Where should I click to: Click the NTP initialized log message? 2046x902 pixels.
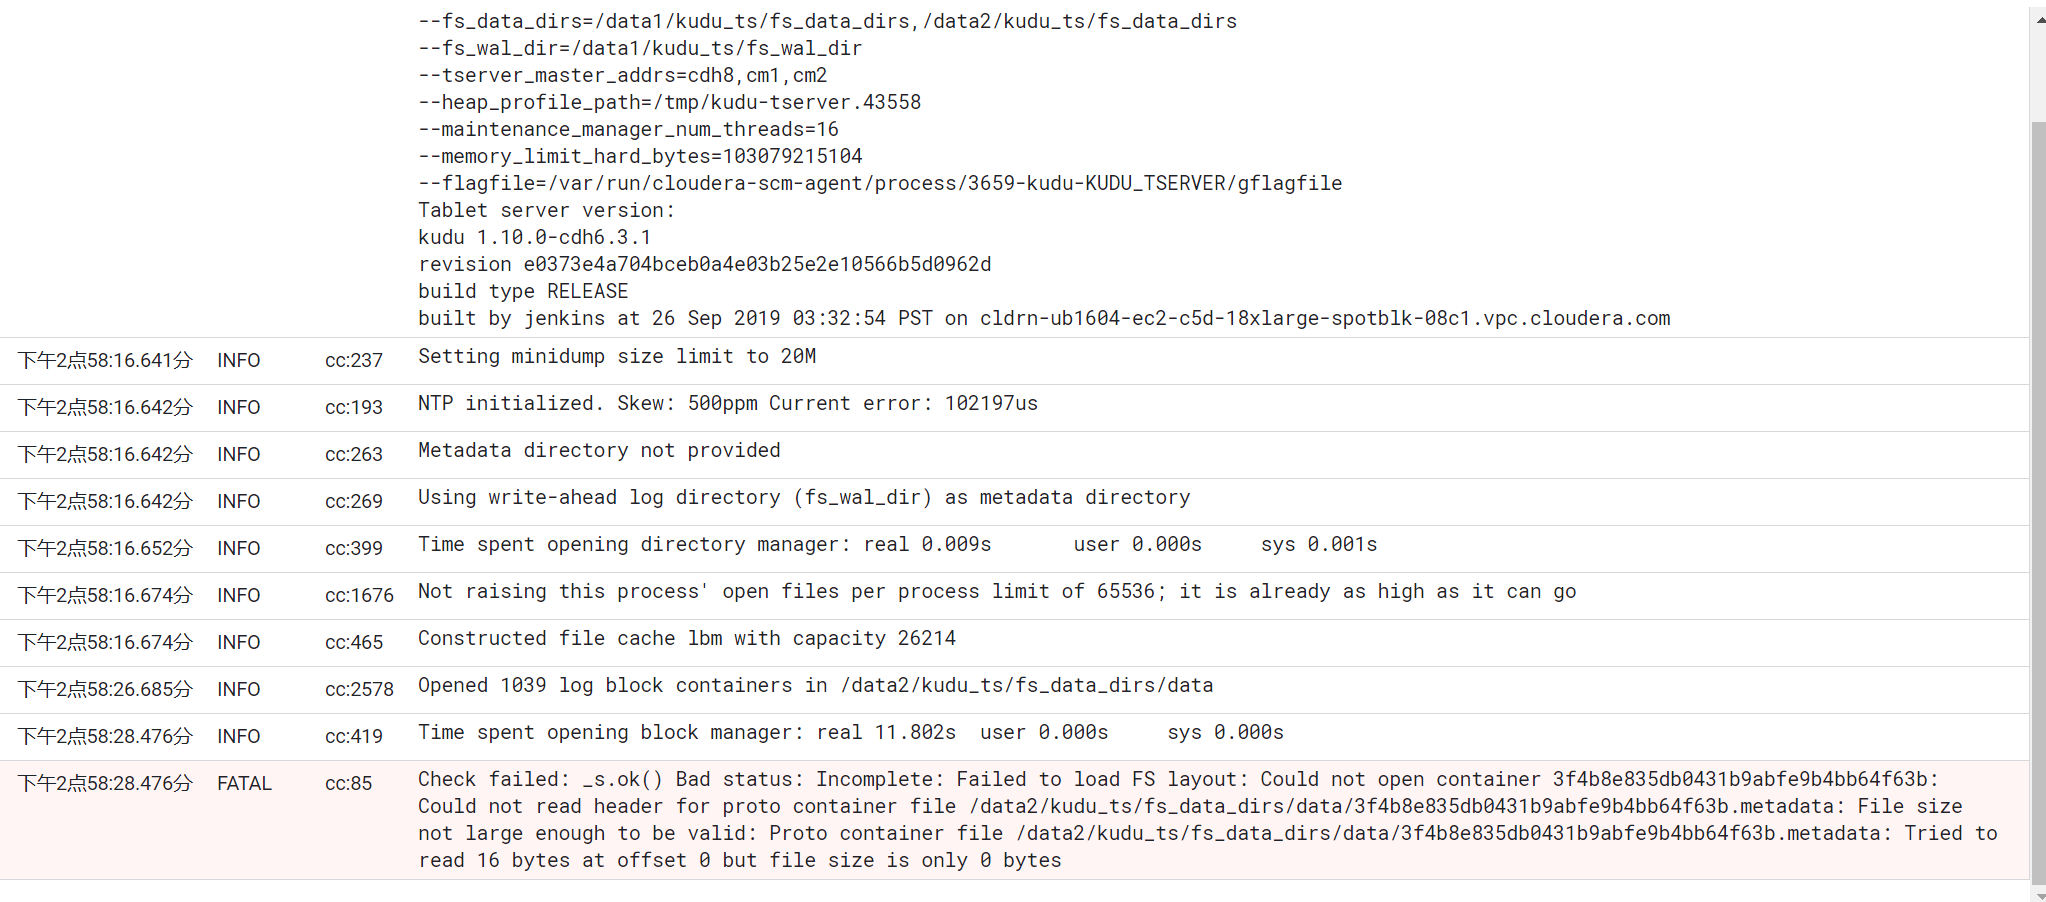[x=727, y=404]
